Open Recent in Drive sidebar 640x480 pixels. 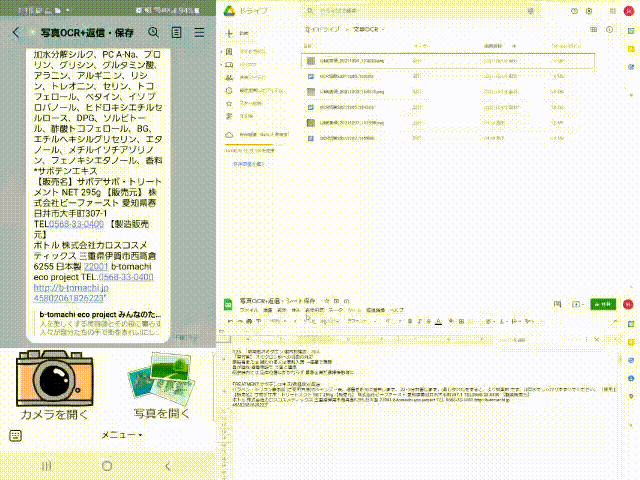(255, 91)
